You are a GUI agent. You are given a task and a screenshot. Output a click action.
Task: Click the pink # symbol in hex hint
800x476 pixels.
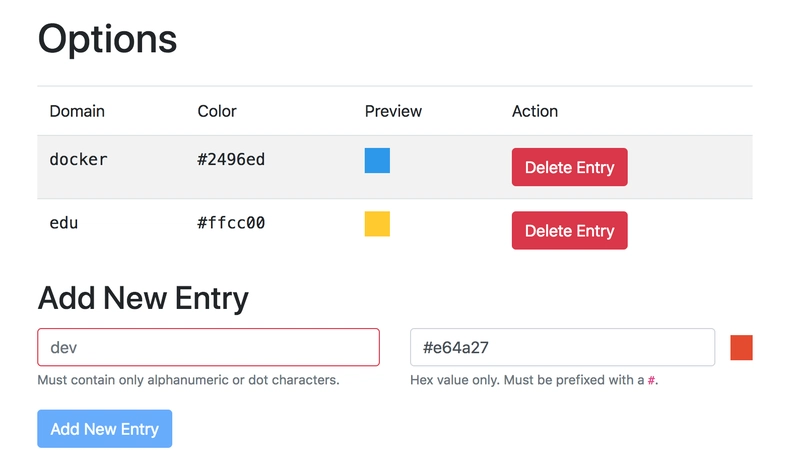click(x=651, y=380)
